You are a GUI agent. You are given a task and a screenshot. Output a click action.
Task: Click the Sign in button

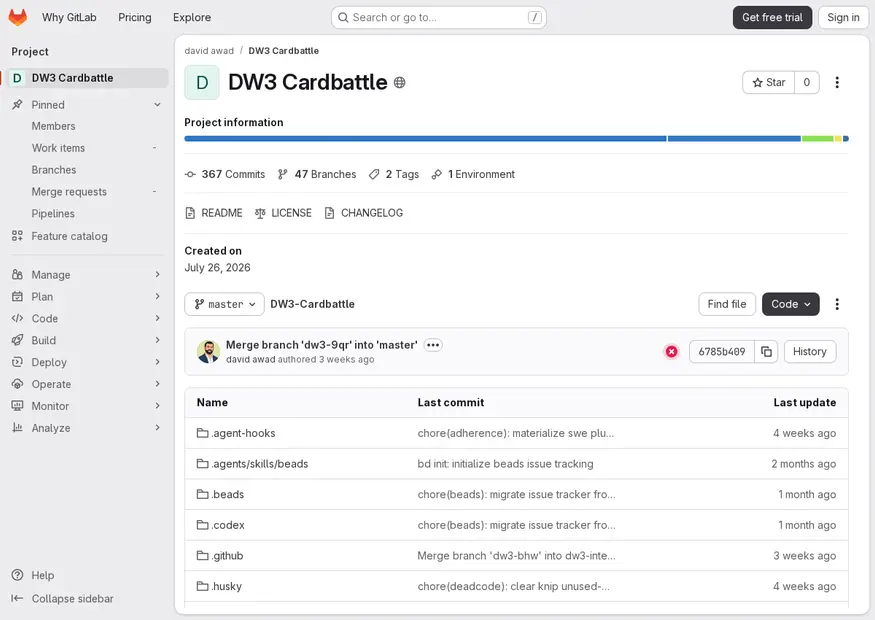coord(843,17)
